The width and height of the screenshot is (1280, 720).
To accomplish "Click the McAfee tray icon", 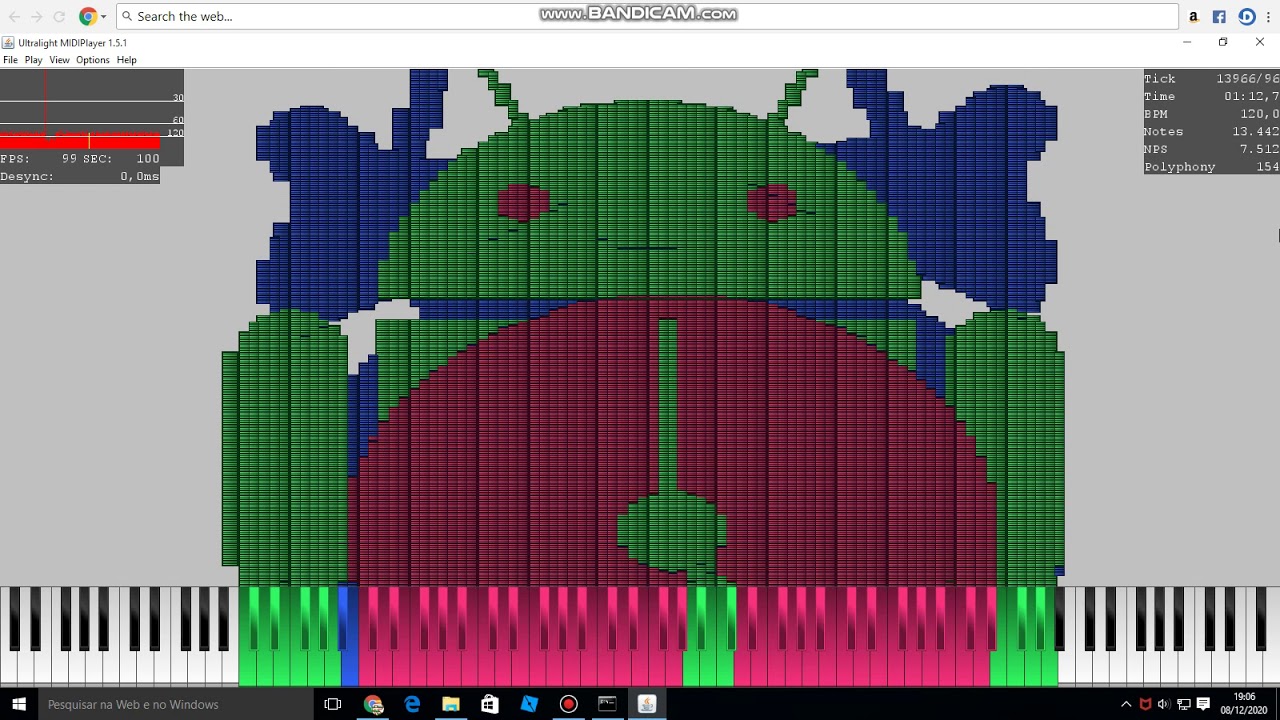I will pyautogui.click(x=1146, y=704).
